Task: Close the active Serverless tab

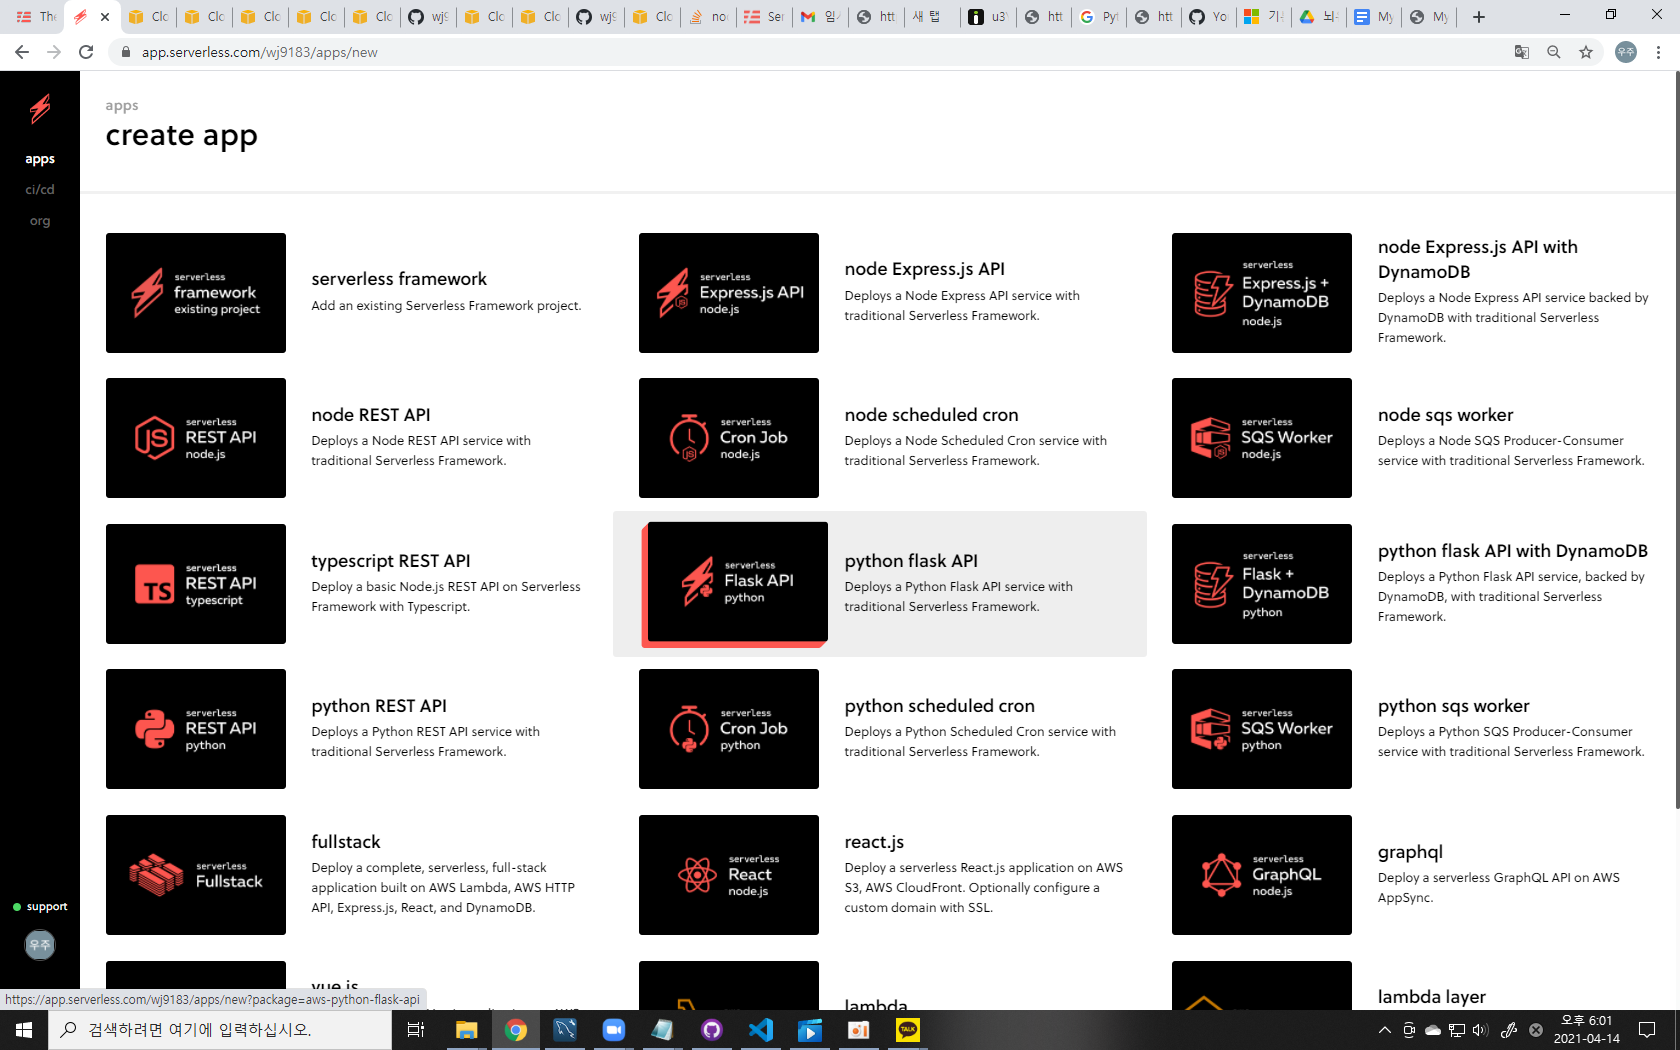Action: [105, 17]
